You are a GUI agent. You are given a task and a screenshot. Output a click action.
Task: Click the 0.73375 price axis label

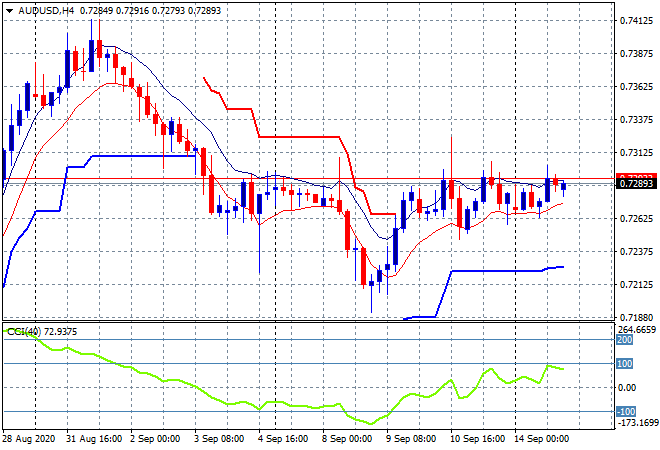coord(636,120)
